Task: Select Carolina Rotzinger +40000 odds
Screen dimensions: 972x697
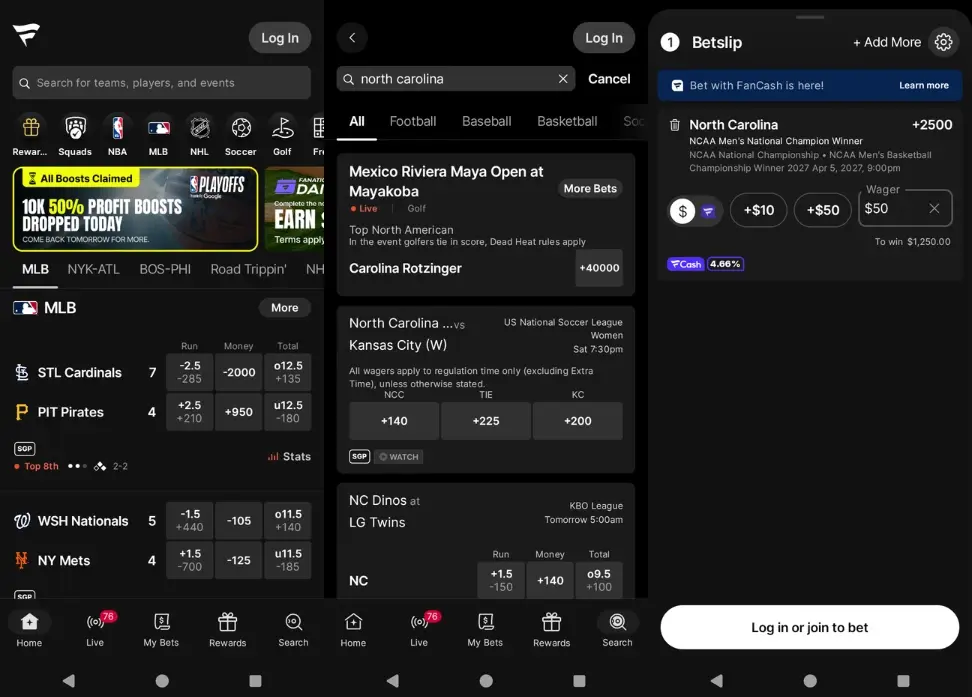Action: (x=599, y=268)
